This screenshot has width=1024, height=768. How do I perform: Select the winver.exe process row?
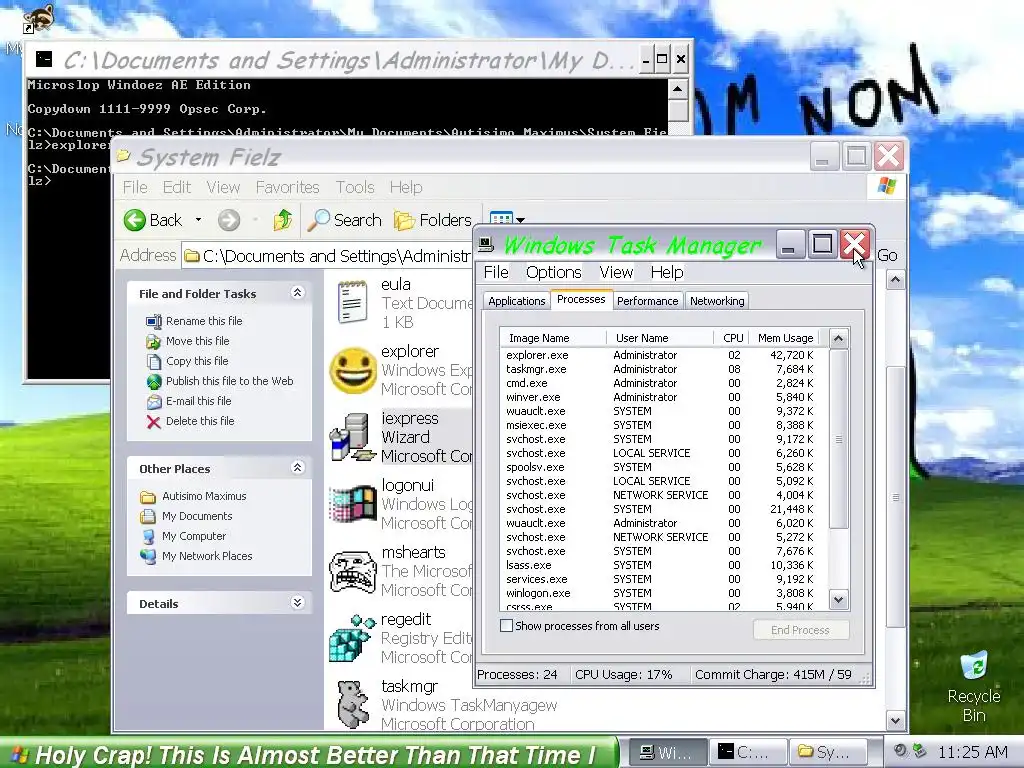(664, 397)
